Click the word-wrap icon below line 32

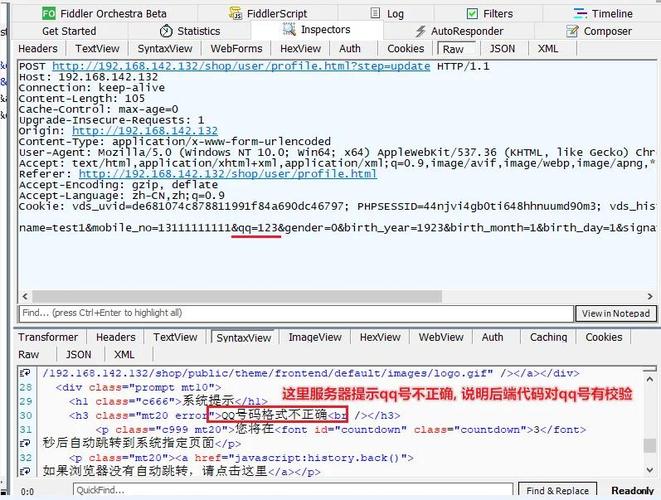tap(25, 471)
